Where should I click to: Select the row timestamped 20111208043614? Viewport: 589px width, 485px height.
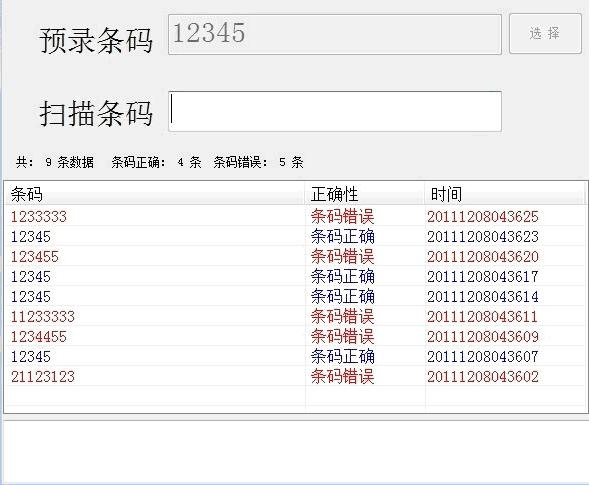(x=295, y=296)
